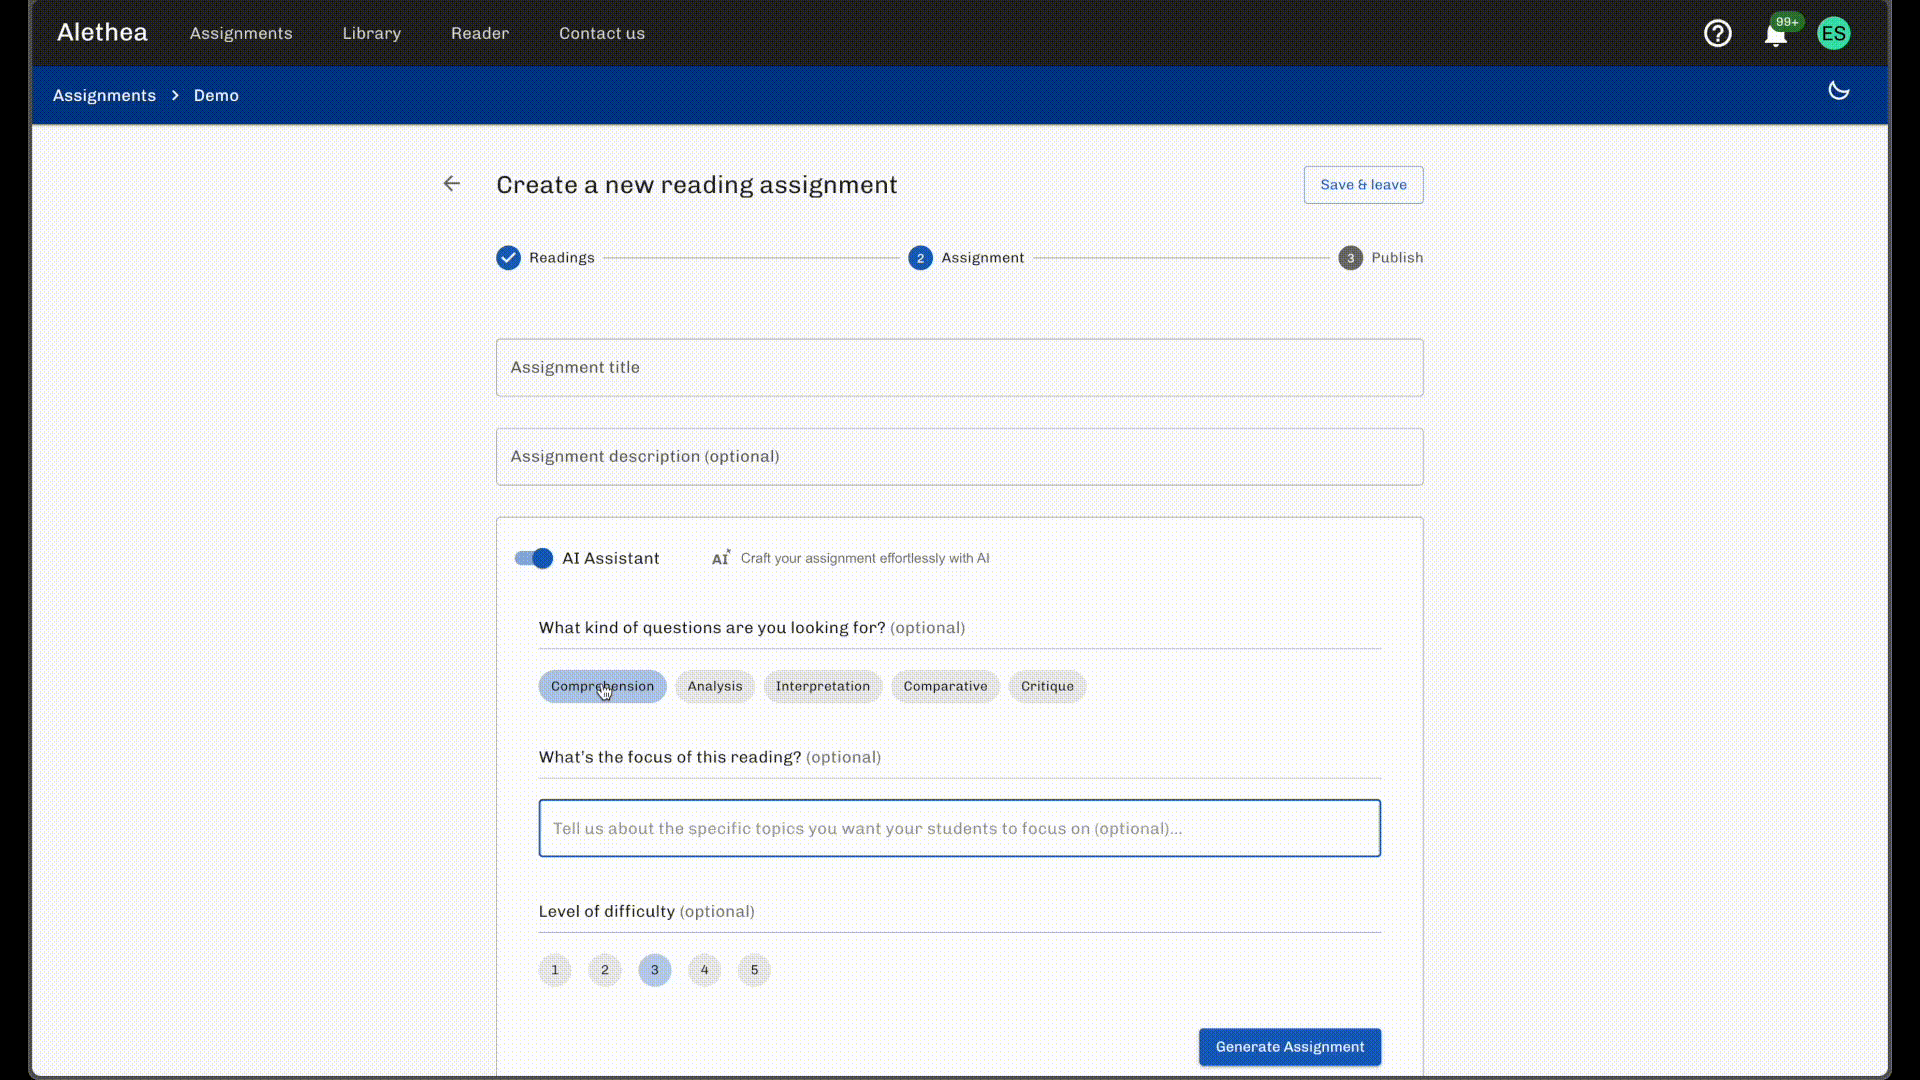Open the help question mark icon

point(1717,33)
